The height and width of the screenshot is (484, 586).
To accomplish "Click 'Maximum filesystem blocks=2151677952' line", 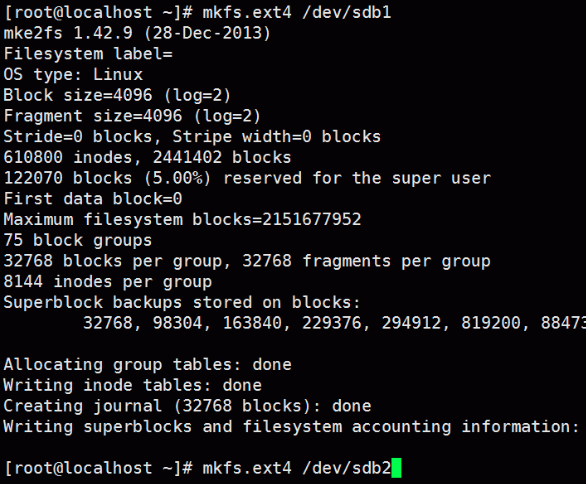I will 182,219.
